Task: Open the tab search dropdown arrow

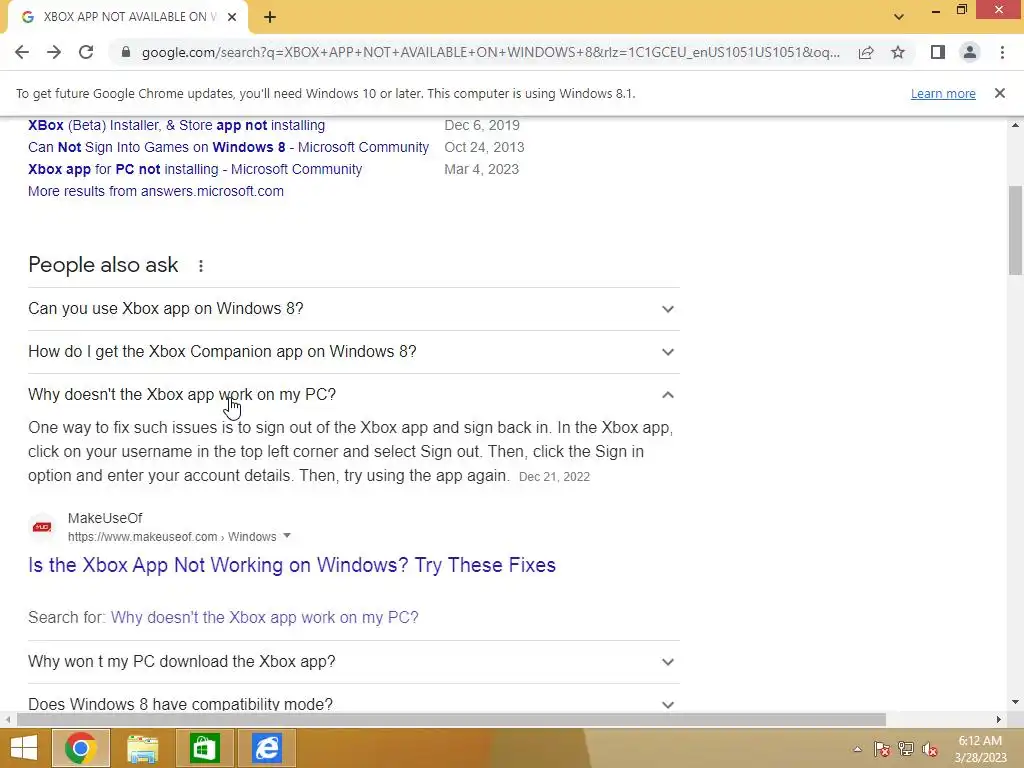Action: click(x=899, y=17)
